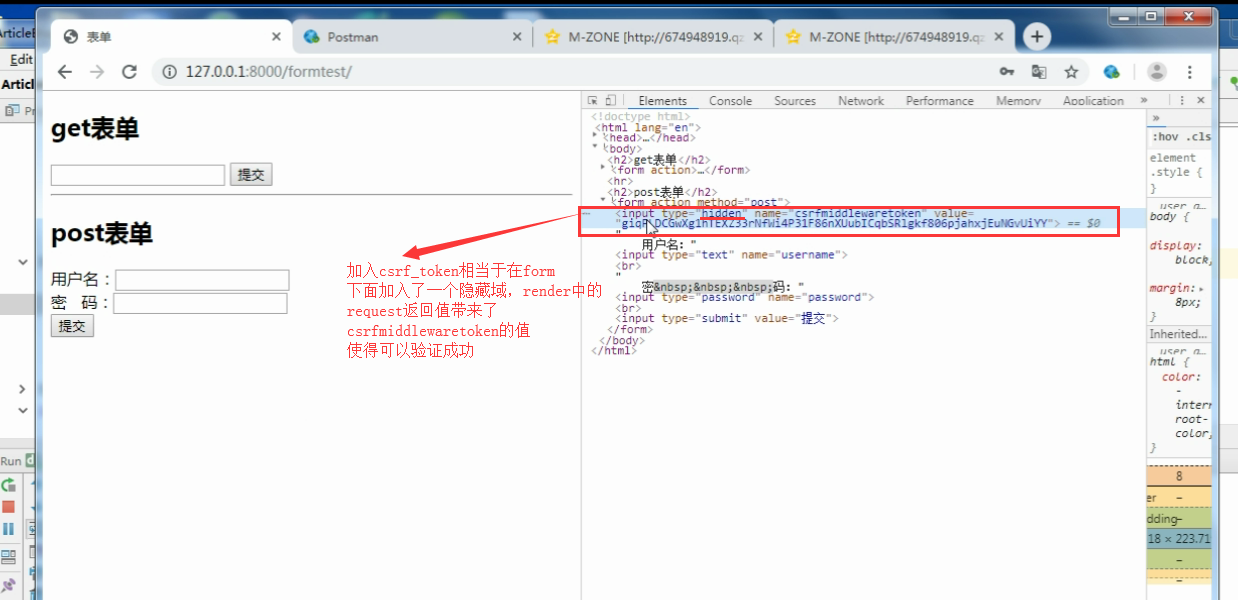Click the translate page icon in the address bar
The image size is (1238, 600).
1039,72
